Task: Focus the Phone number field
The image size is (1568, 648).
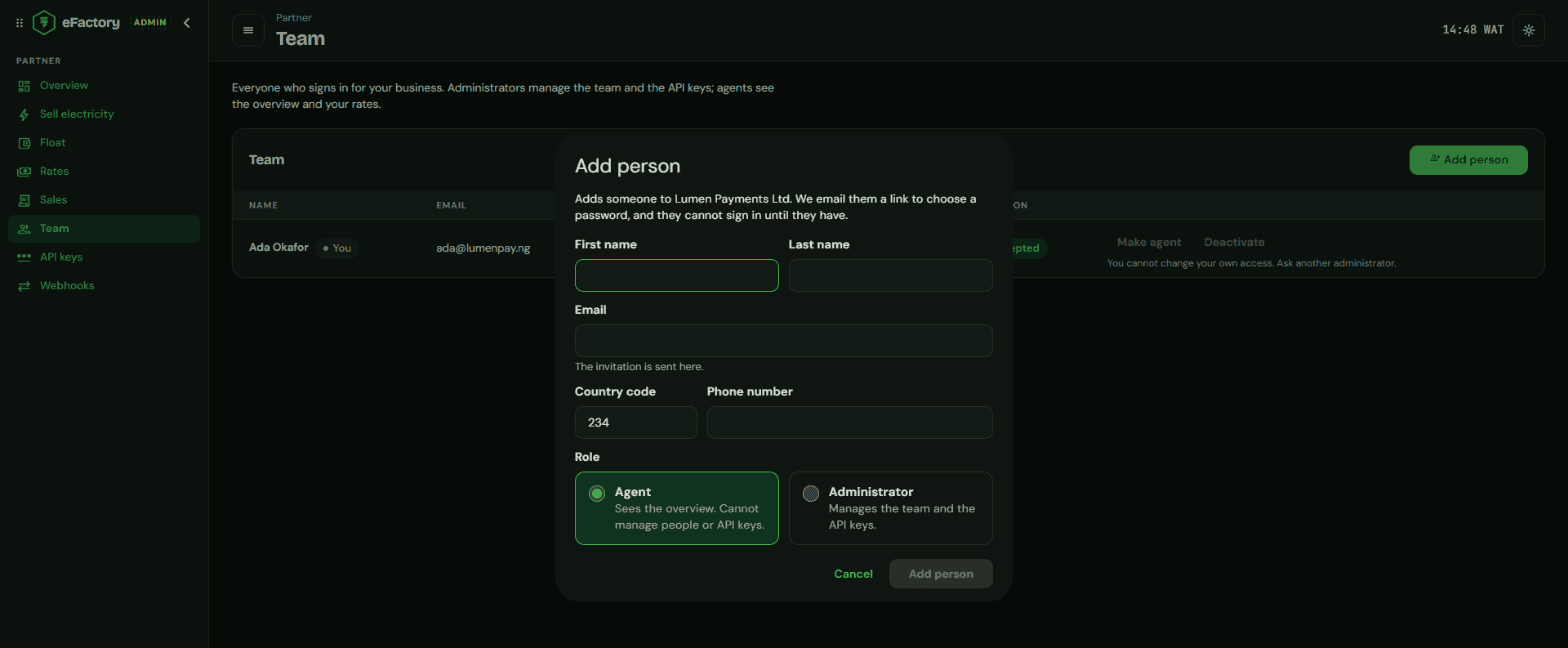Action: 850,423
